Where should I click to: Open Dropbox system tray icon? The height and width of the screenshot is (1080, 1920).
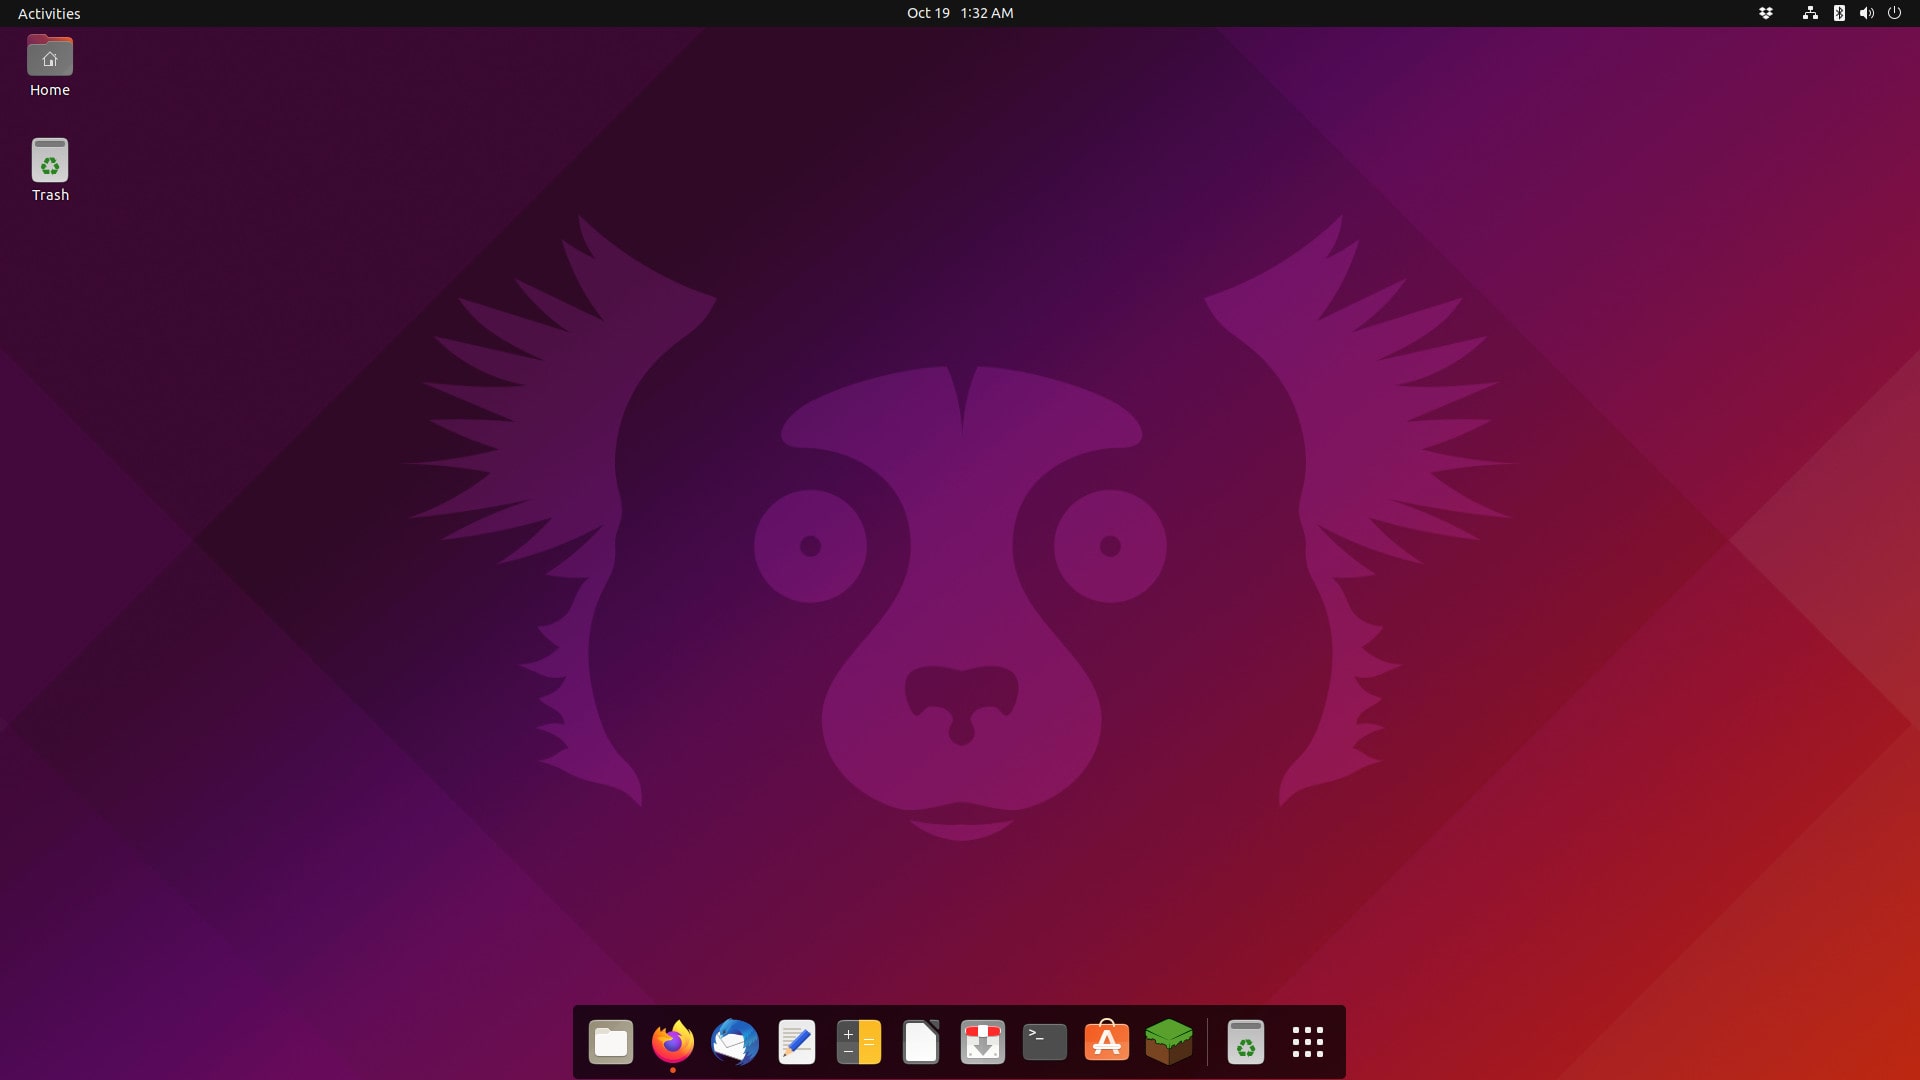click(1766, 13)
